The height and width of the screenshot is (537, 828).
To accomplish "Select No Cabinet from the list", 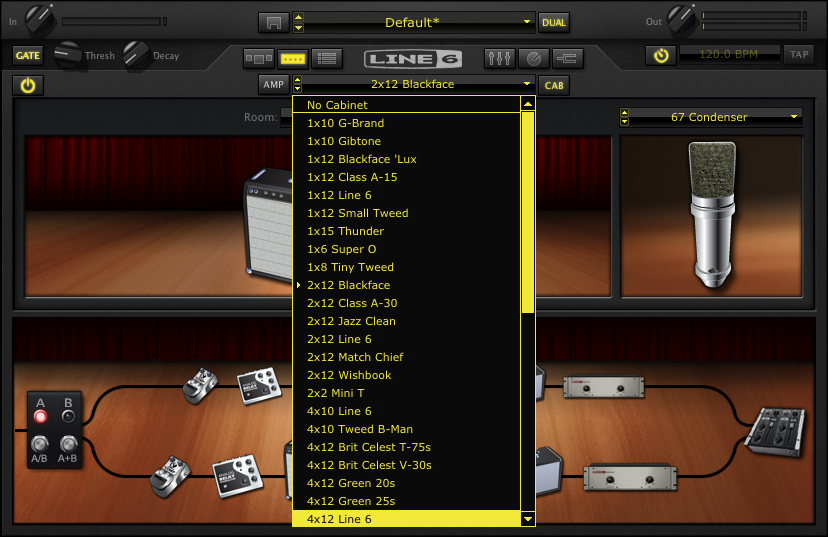I will click(x=406, y=105).
